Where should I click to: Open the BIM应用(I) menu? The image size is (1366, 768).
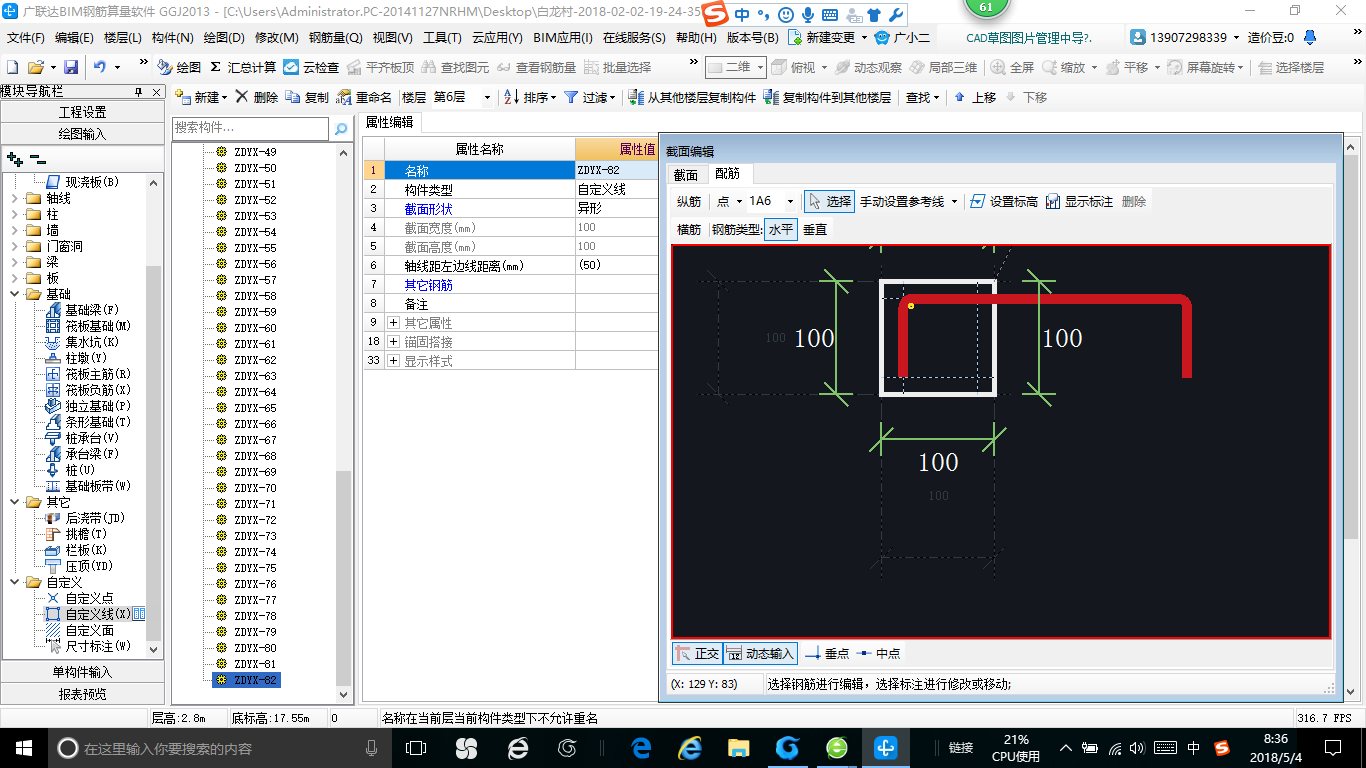563,38
